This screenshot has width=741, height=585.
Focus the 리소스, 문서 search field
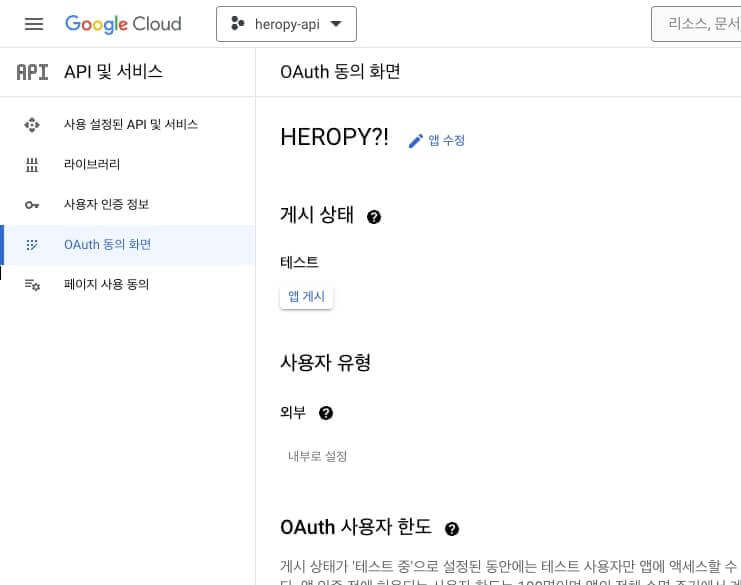[x=696, y=24]
